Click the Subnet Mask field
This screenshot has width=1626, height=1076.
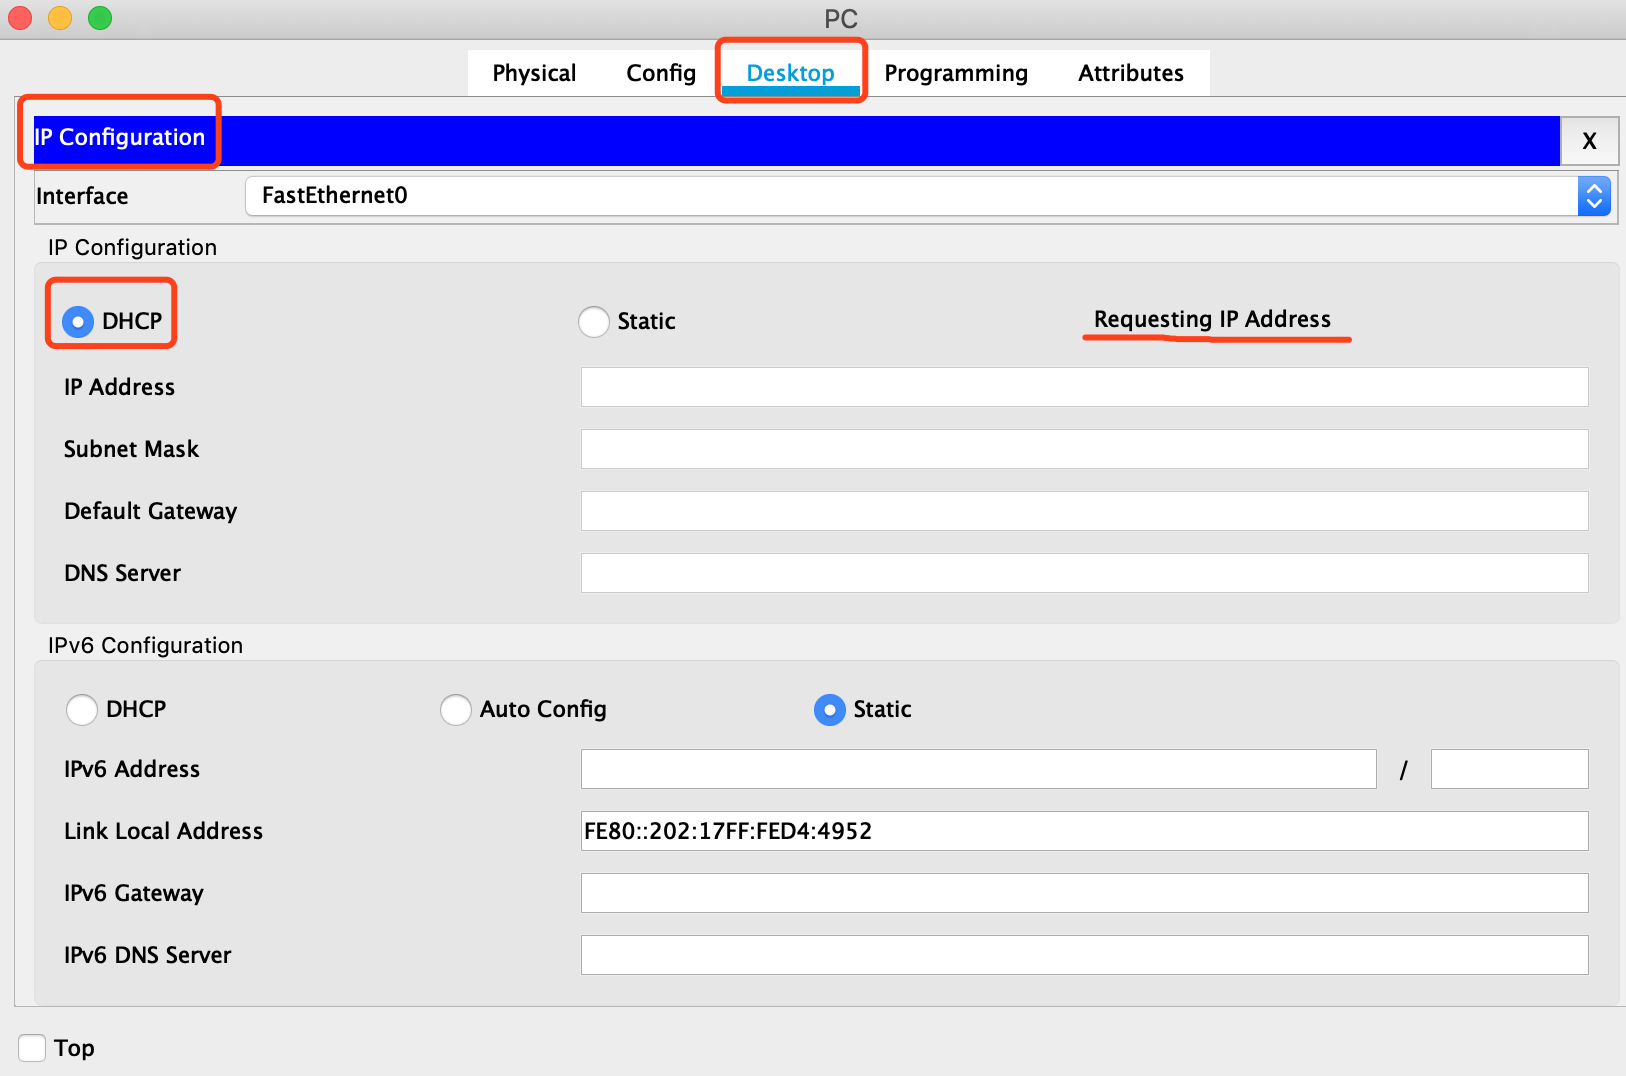coord(1084,449)
